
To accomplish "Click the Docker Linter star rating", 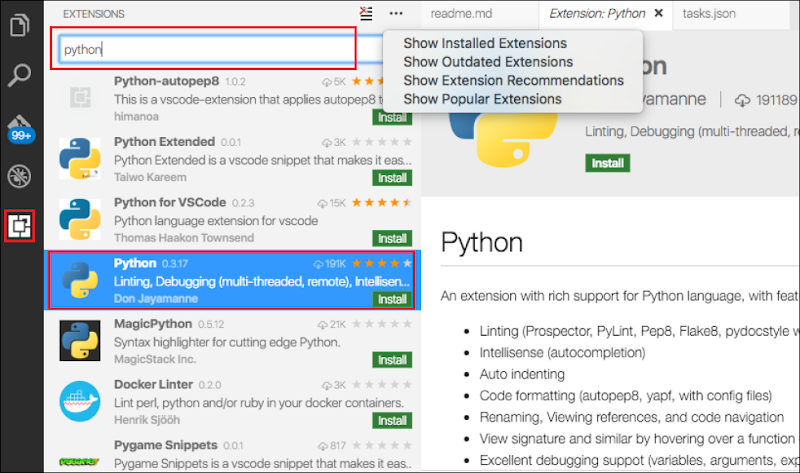I will [382, 385].
